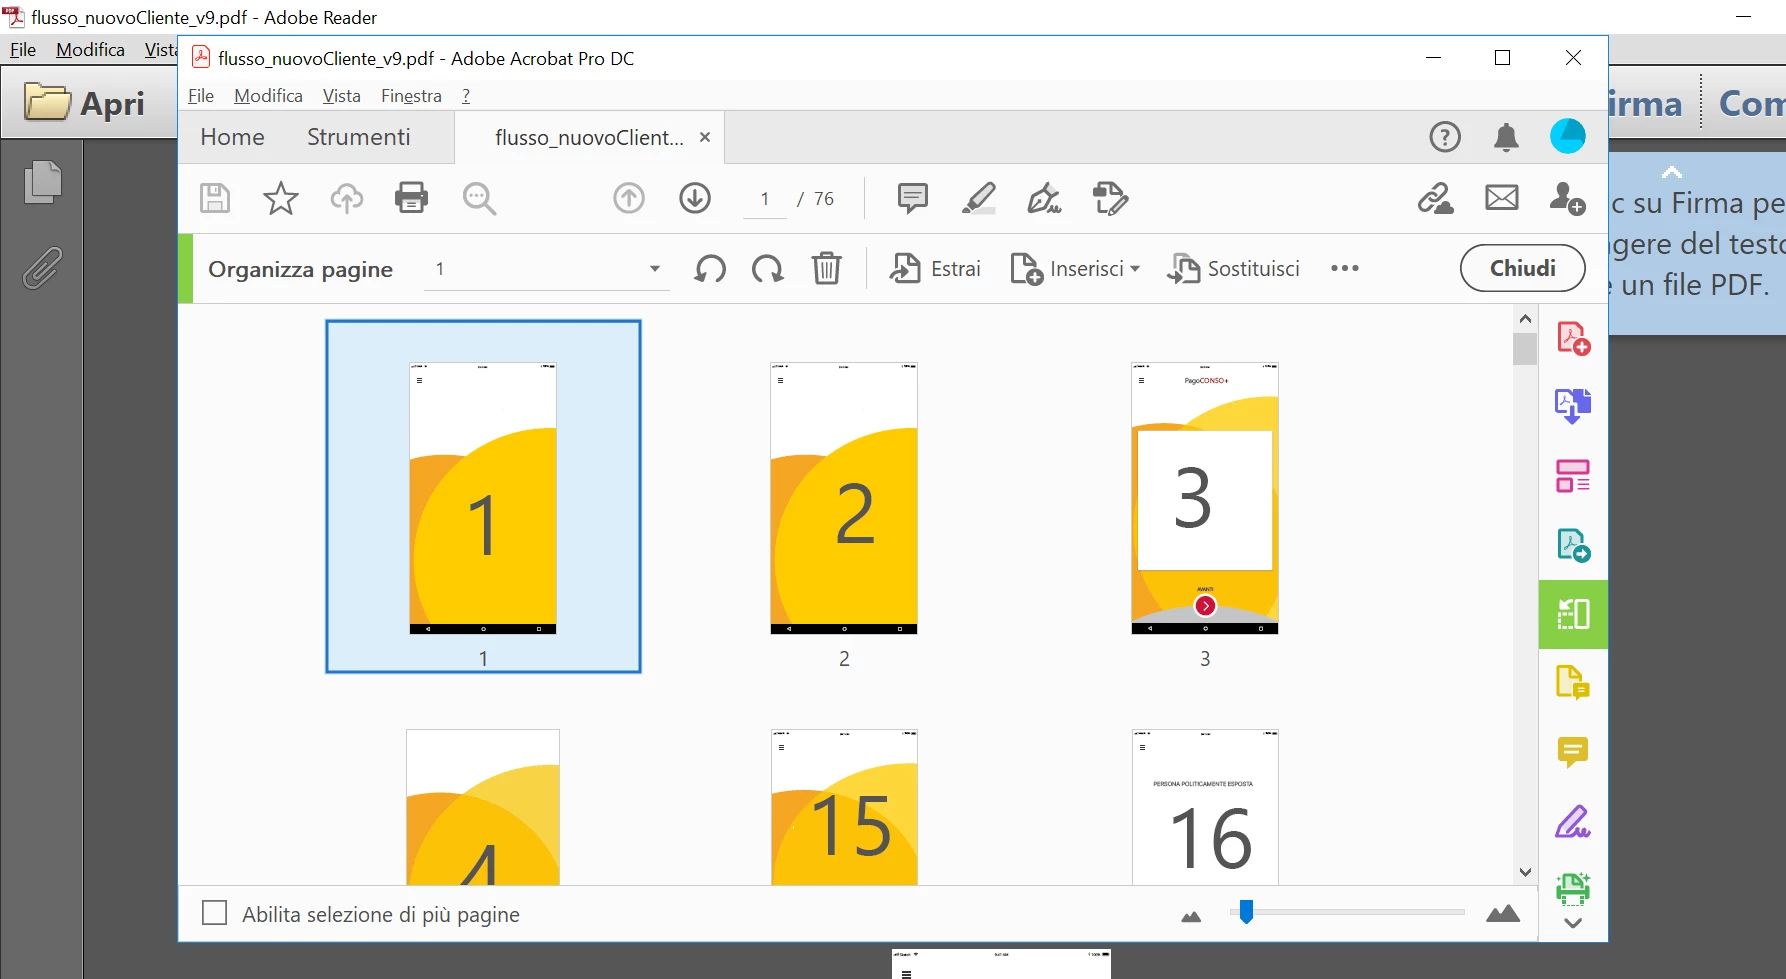Upload the file with the cloud icon
This screenshot has height=979, width=1786.
coord(346,198)
